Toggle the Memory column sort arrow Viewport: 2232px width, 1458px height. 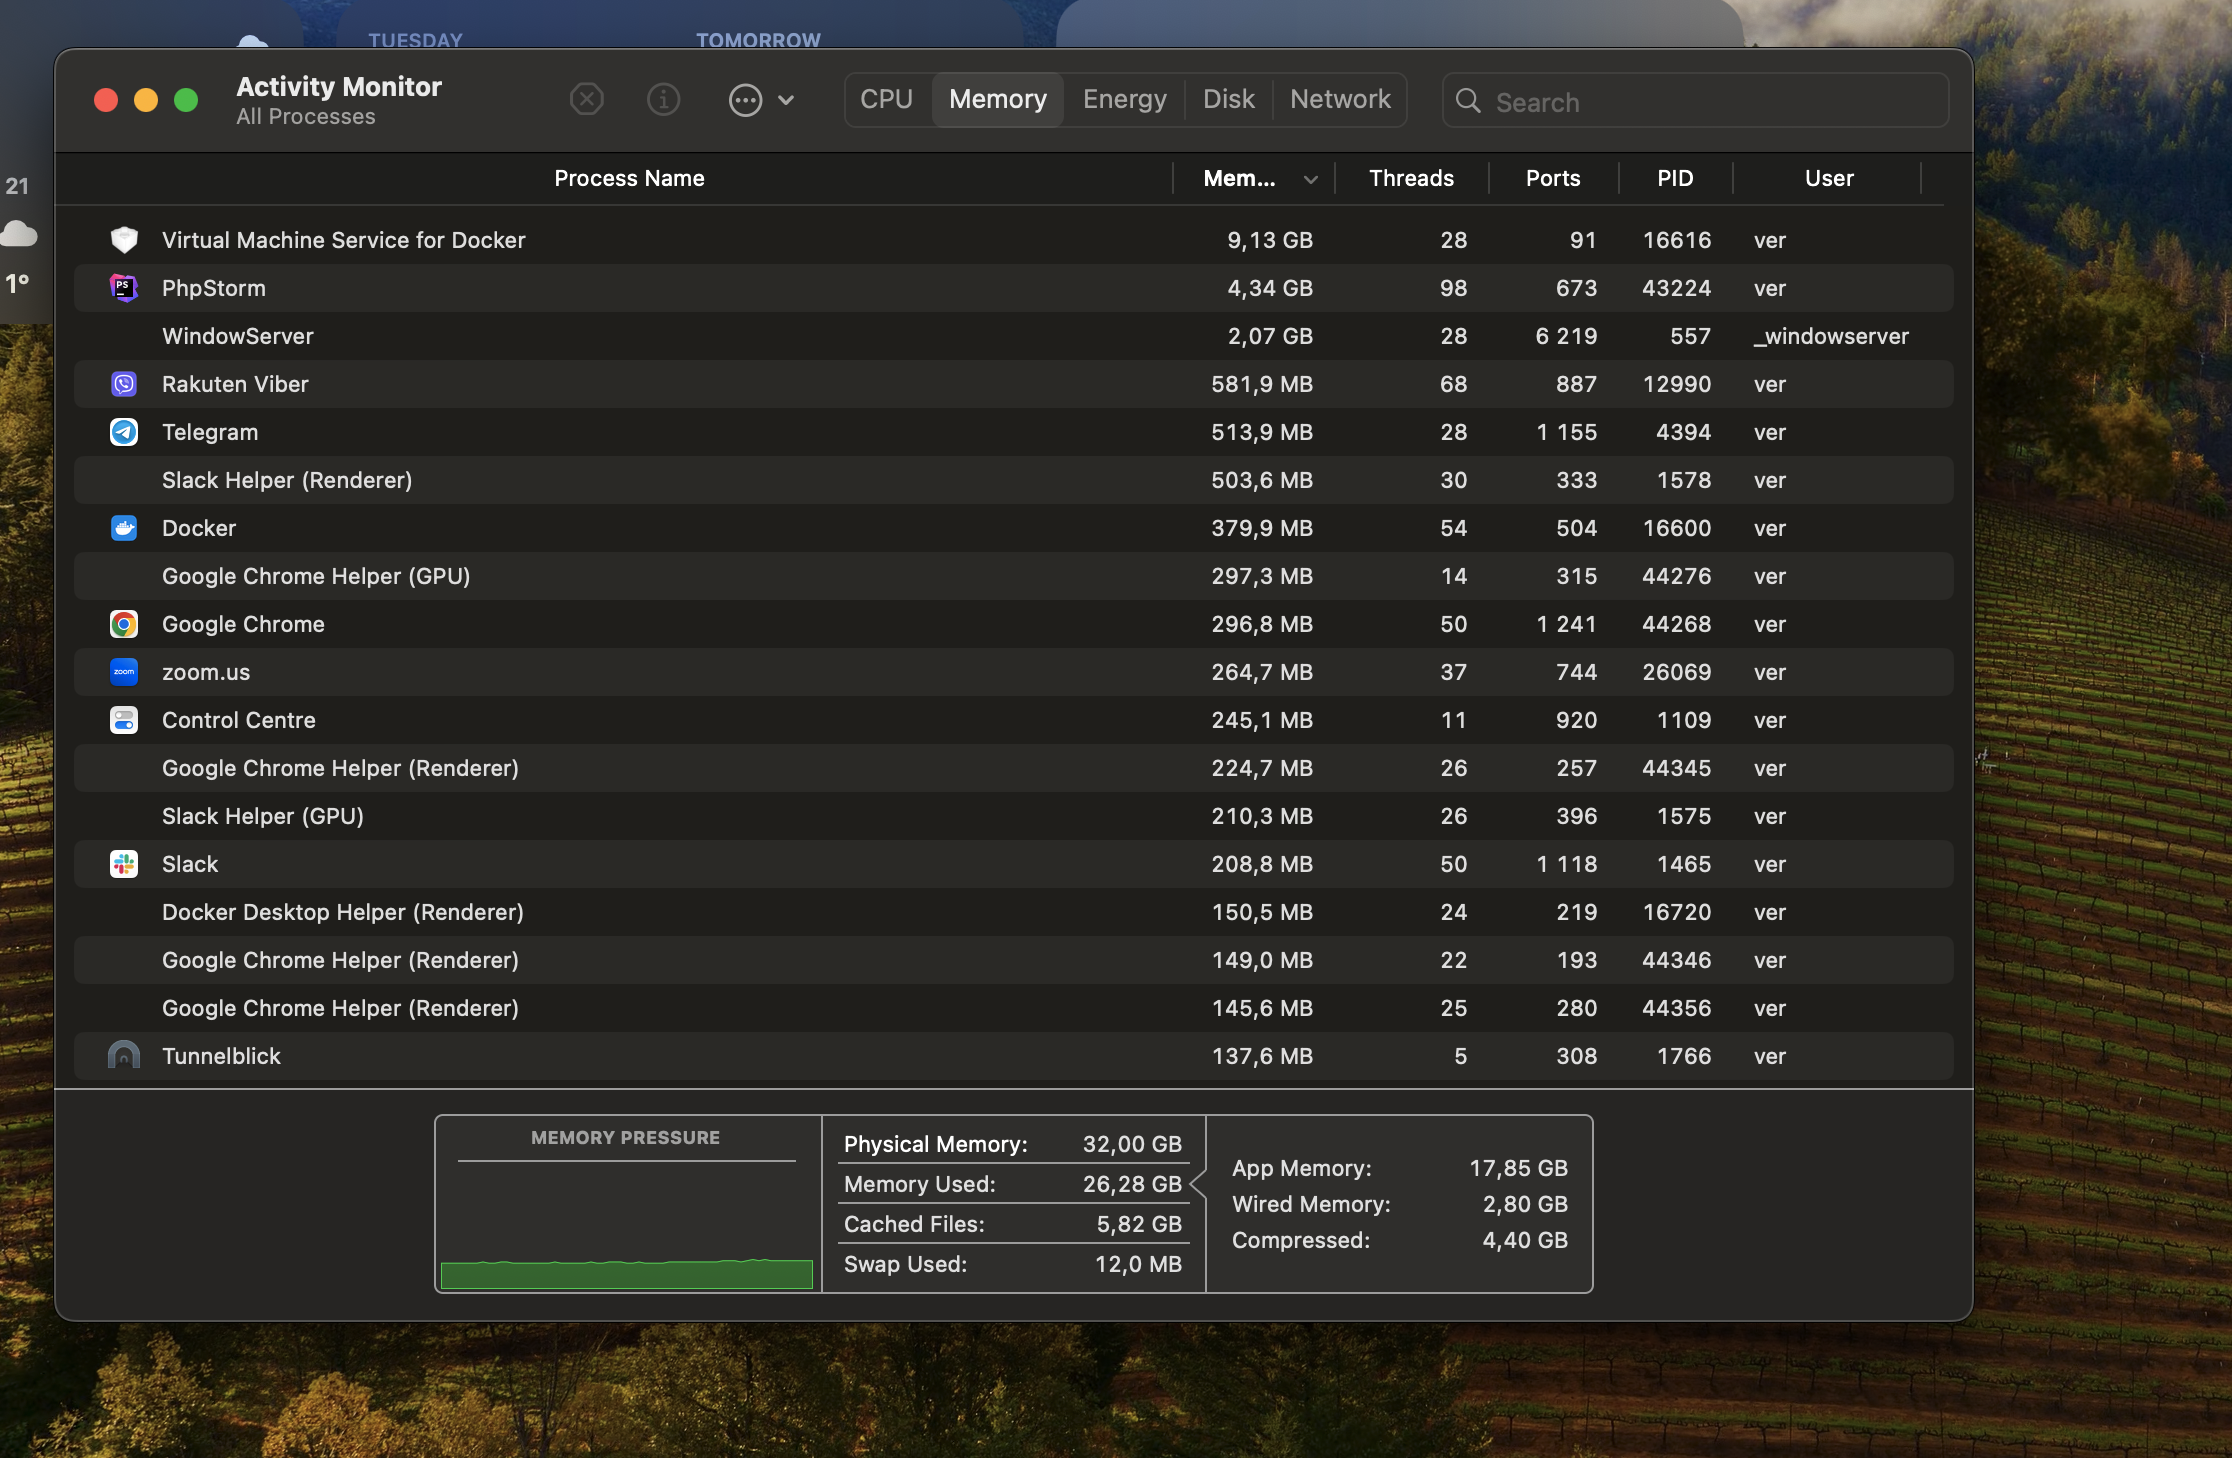[x=1310, y=179]
